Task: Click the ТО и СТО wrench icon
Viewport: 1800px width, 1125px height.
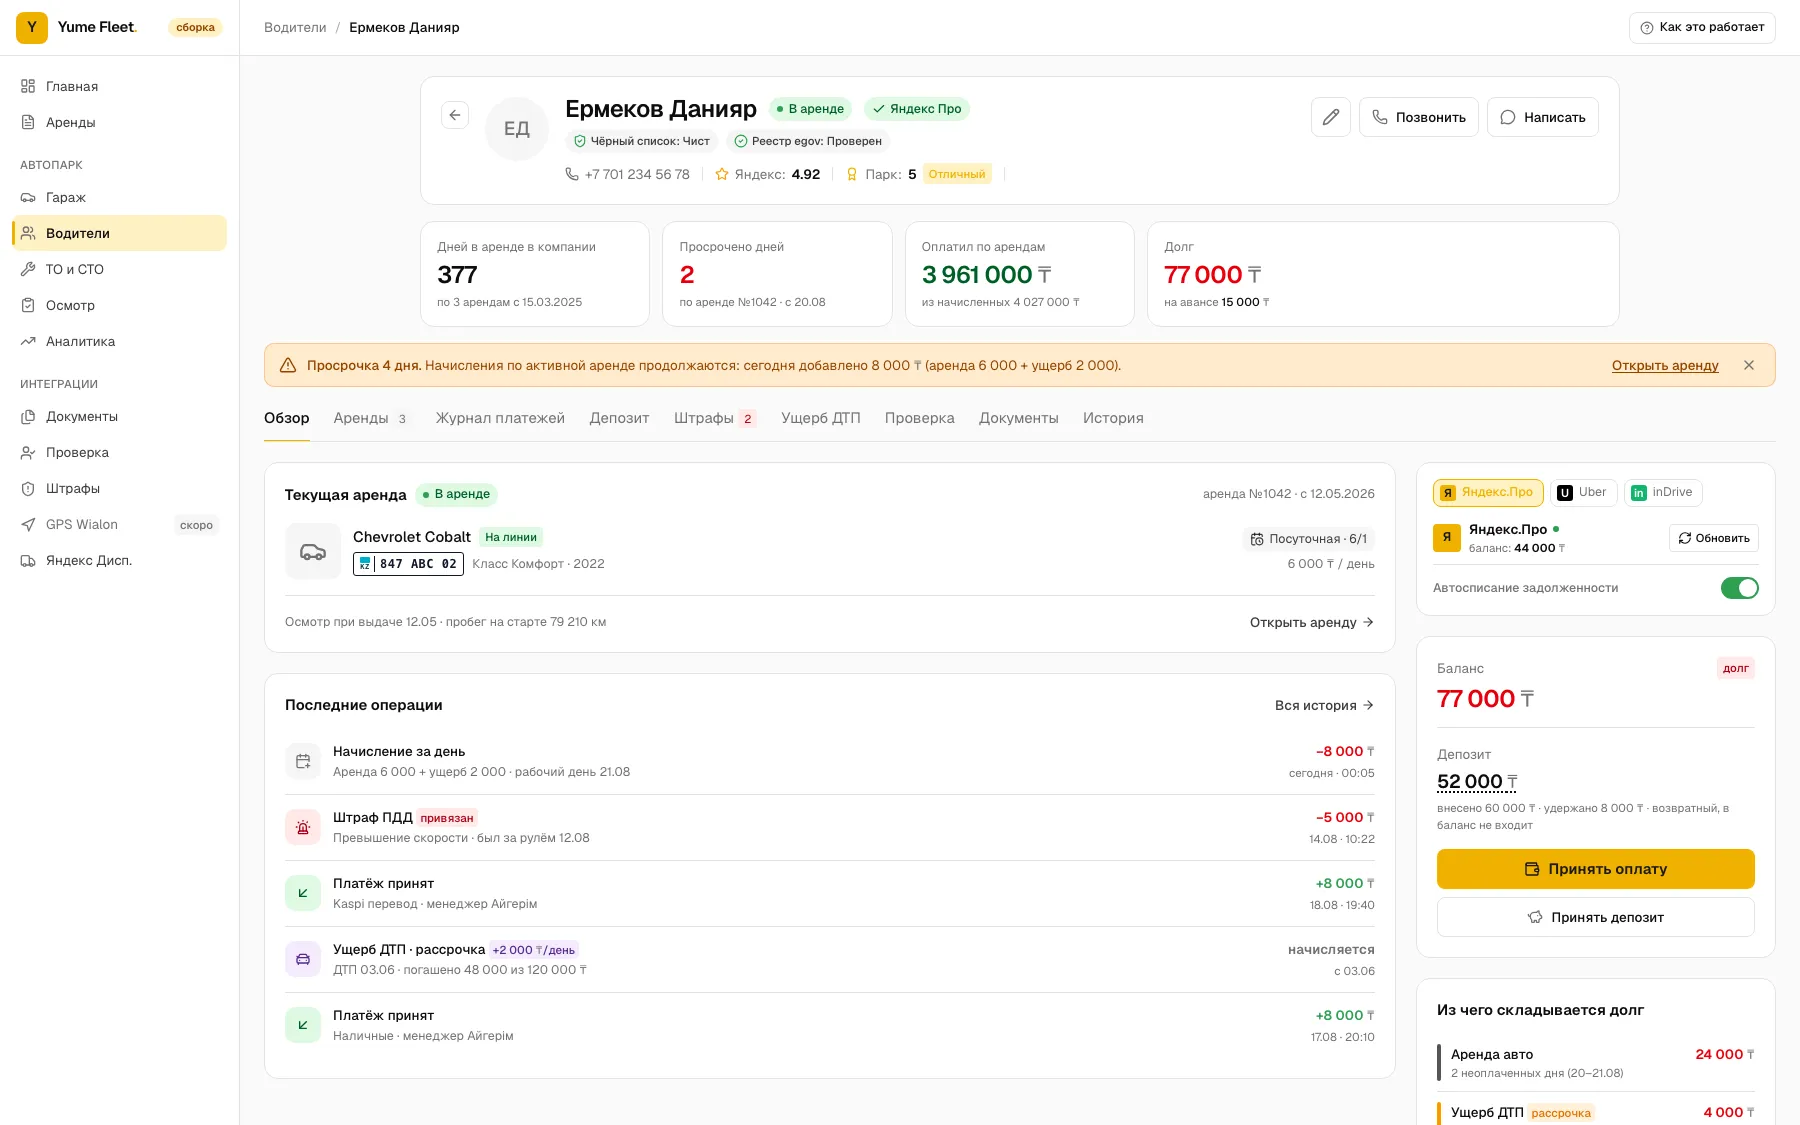Action: click(x=28, y=269)
